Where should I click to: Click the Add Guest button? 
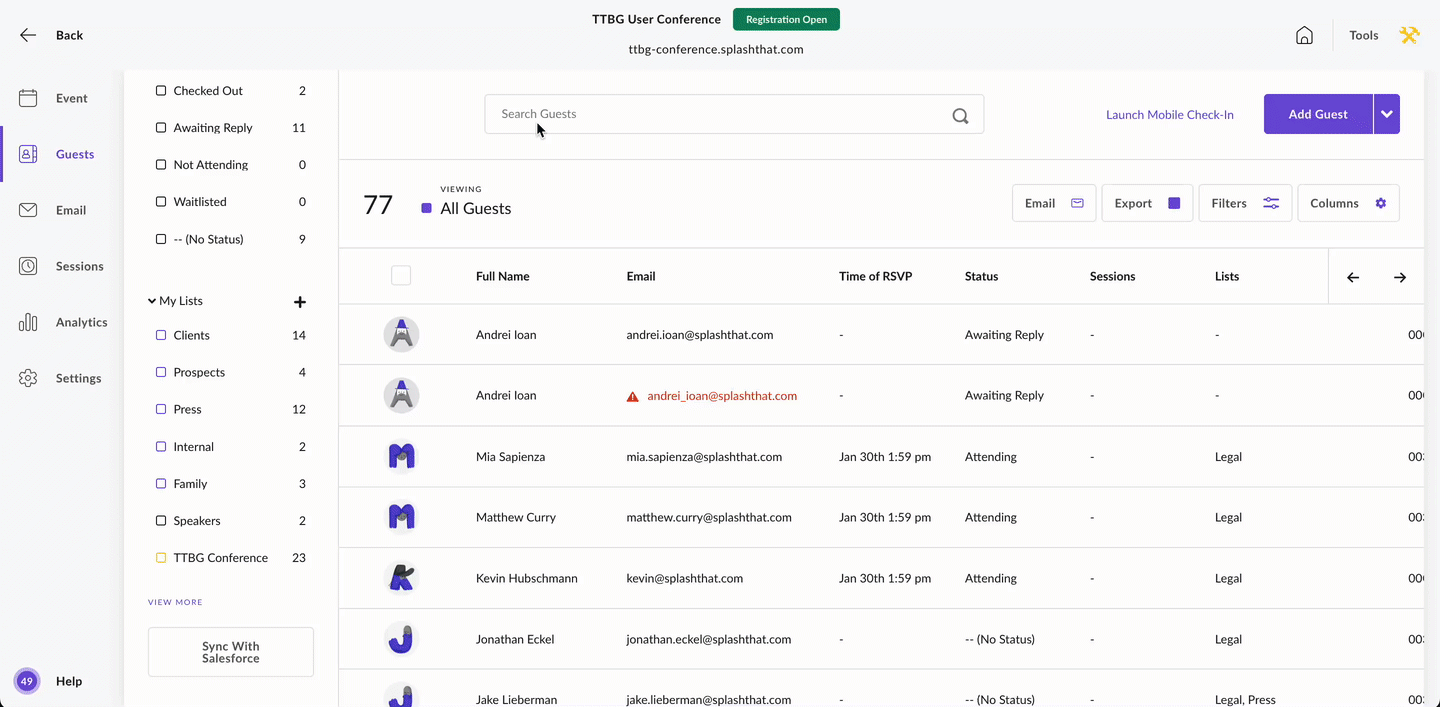pos(1318,114)
